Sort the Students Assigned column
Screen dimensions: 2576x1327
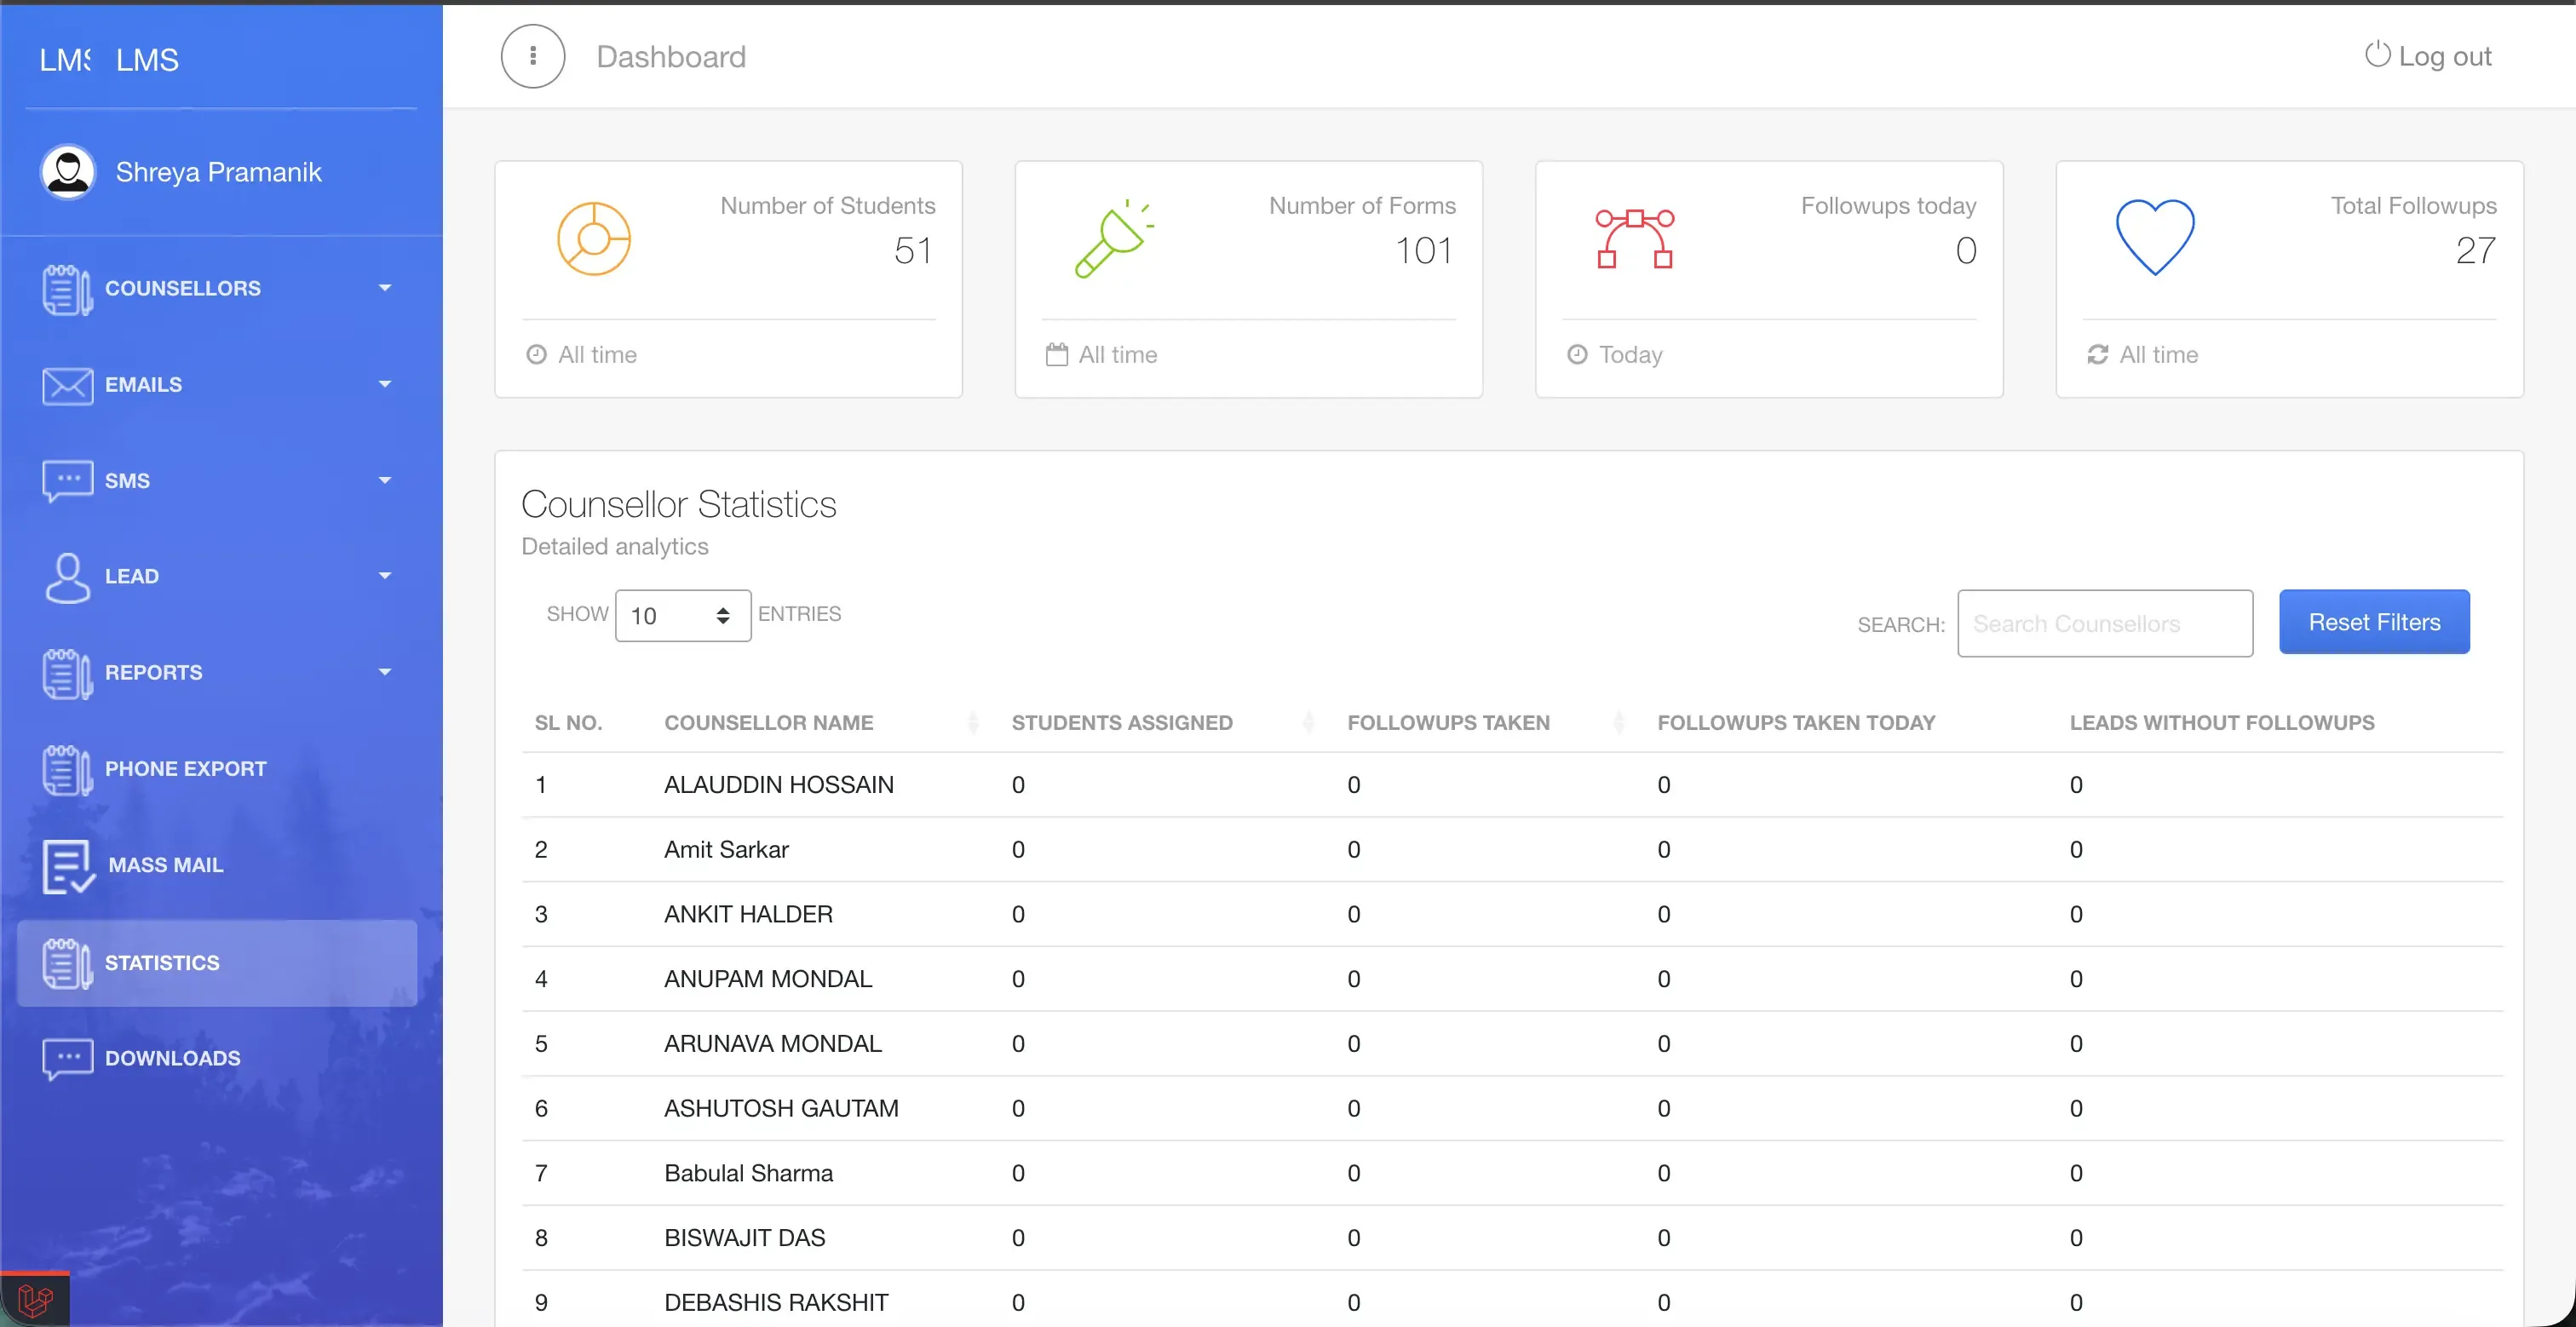[1308, 722]
